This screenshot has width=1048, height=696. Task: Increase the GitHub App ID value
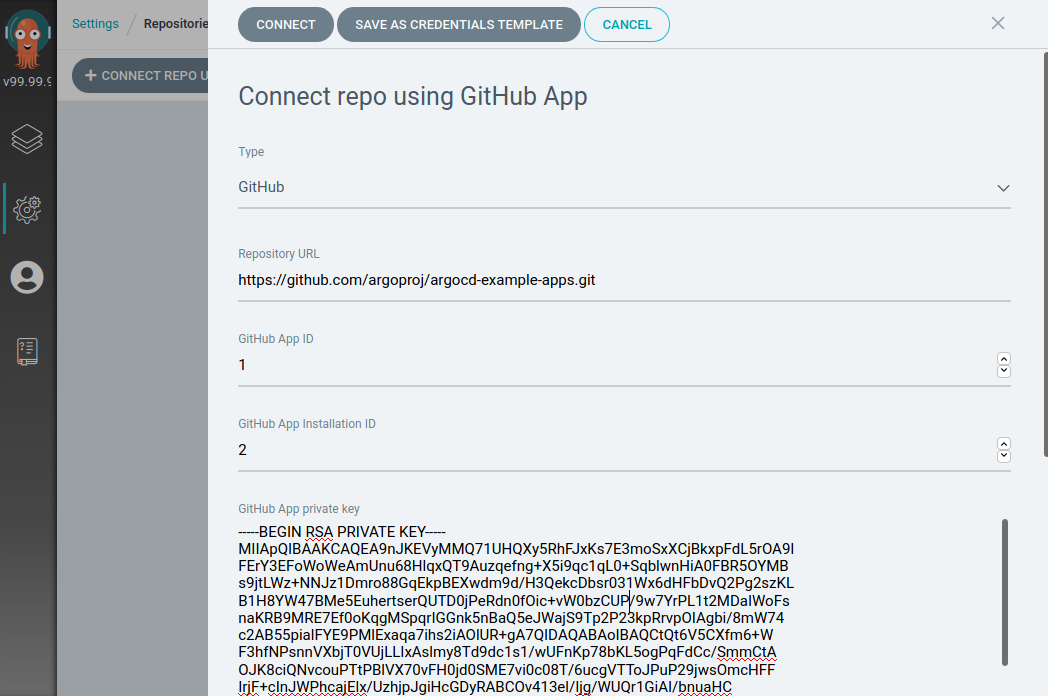[x=1004, y=359]
